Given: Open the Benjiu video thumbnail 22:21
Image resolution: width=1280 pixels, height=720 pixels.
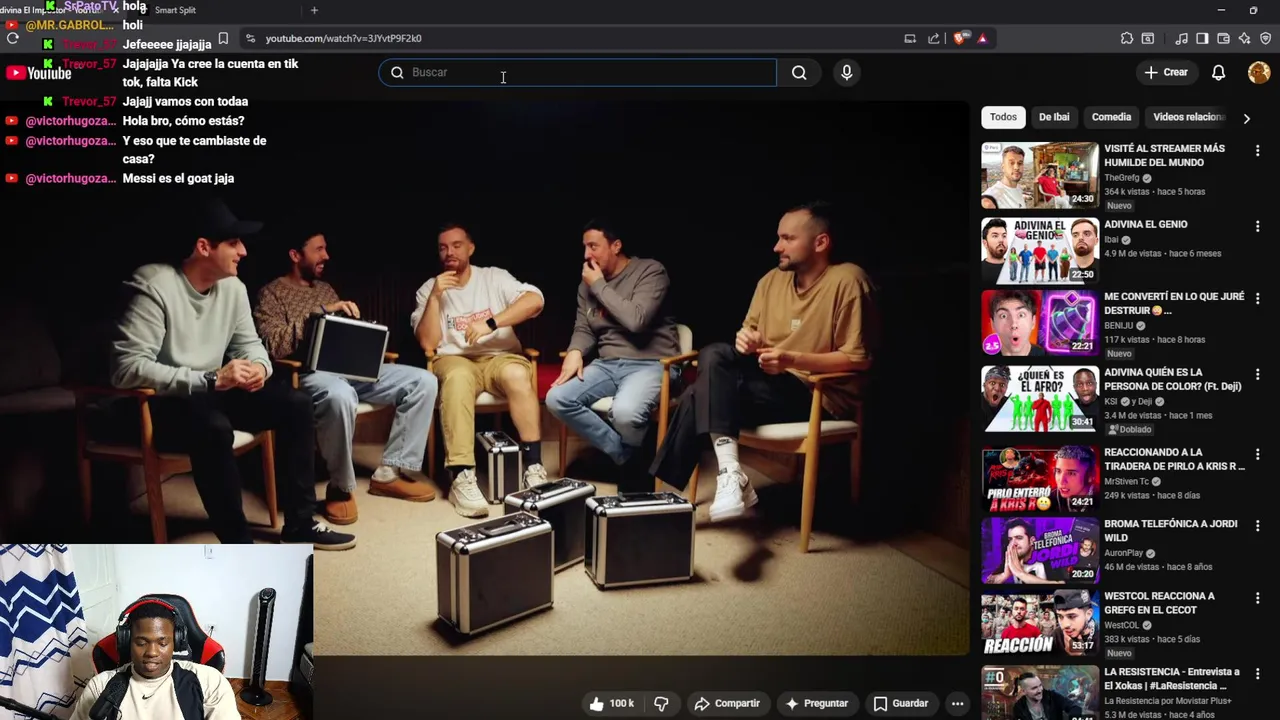Looking at the screenshot, I should pos(1040,323).
